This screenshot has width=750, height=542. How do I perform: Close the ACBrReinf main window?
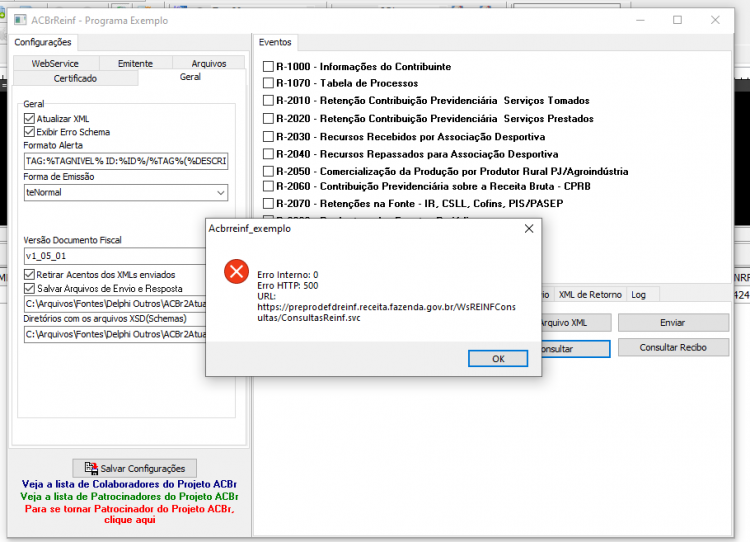pos(715,20)
